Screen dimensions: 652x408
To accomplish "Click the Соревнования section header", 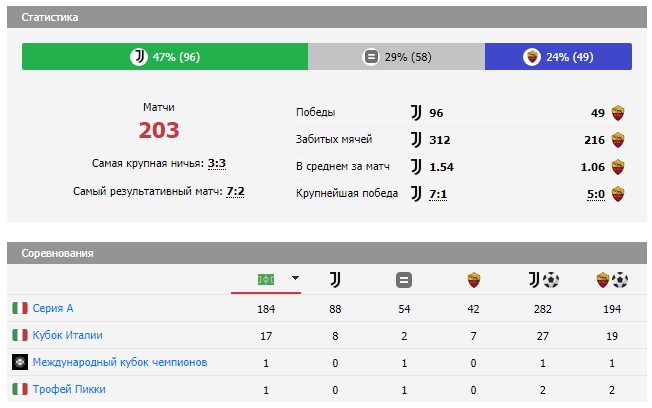I will 327,253.
